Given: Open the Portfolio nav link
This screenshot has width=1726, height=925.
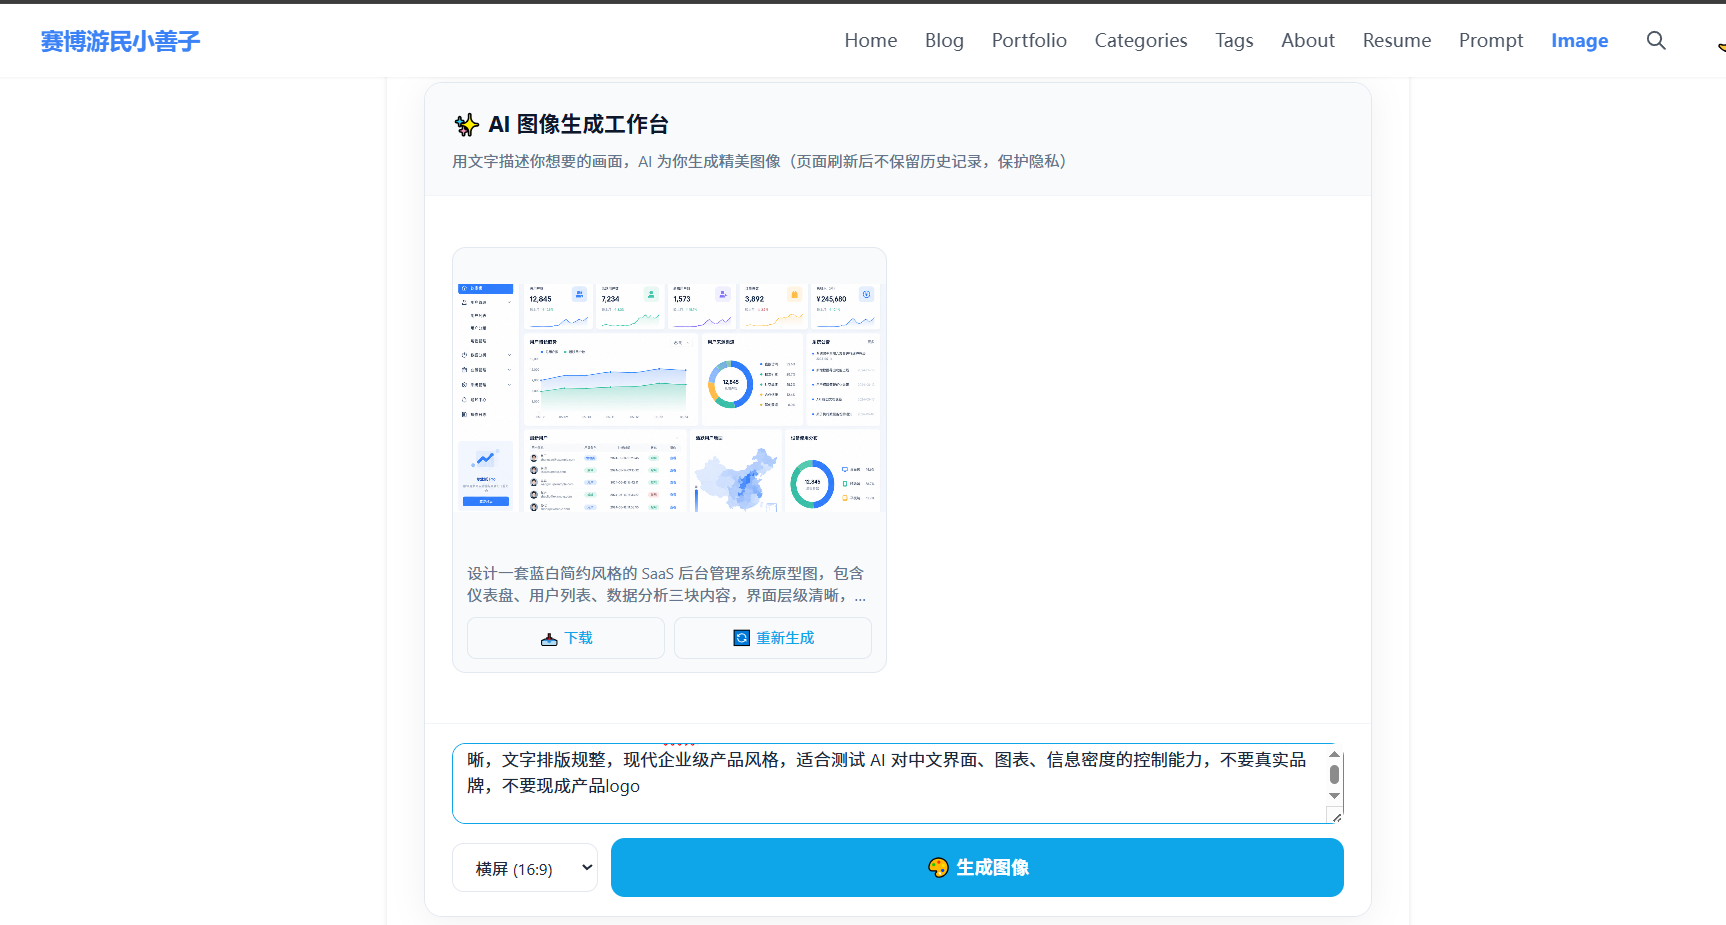Looking at the screenshot, I should 1029,40.
